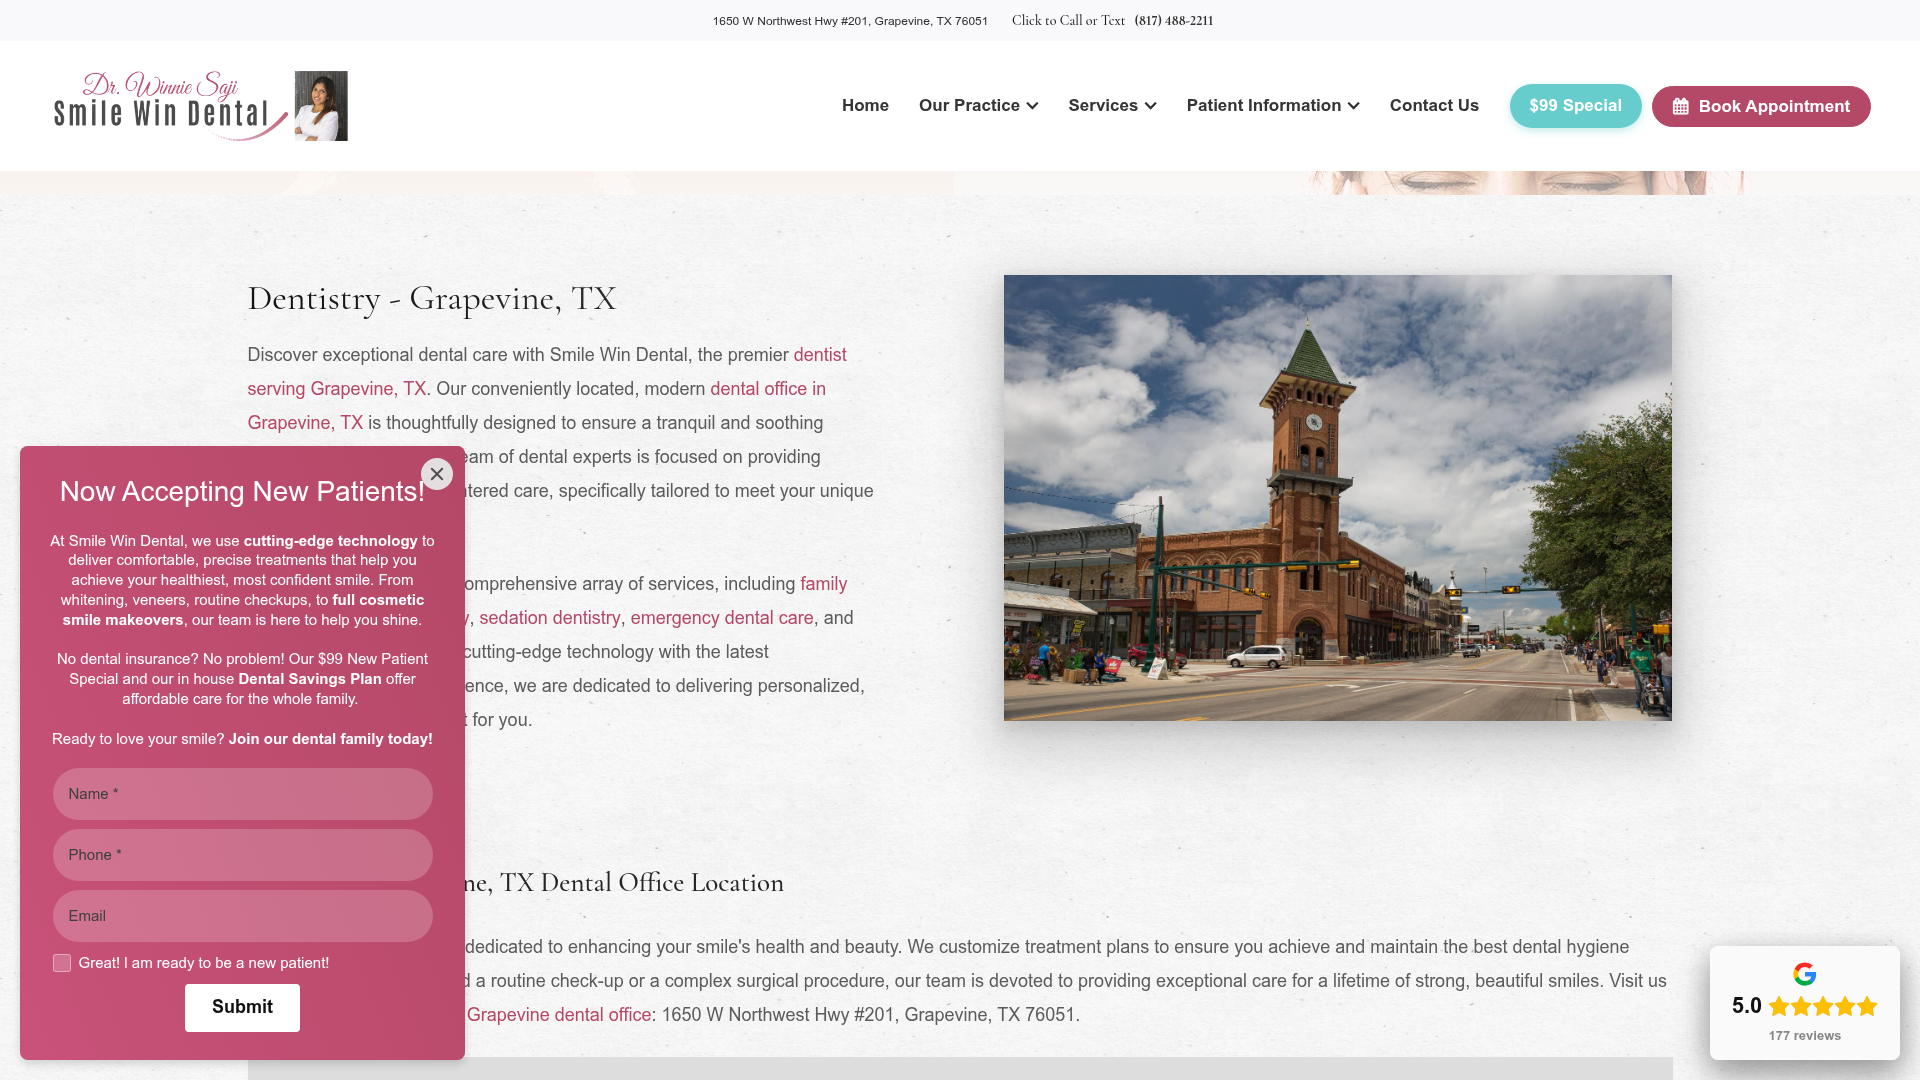This screenshot has width=1920, height=1080.
Task: Expand the Services dropdown menu
Action: tap(1112, 106)
